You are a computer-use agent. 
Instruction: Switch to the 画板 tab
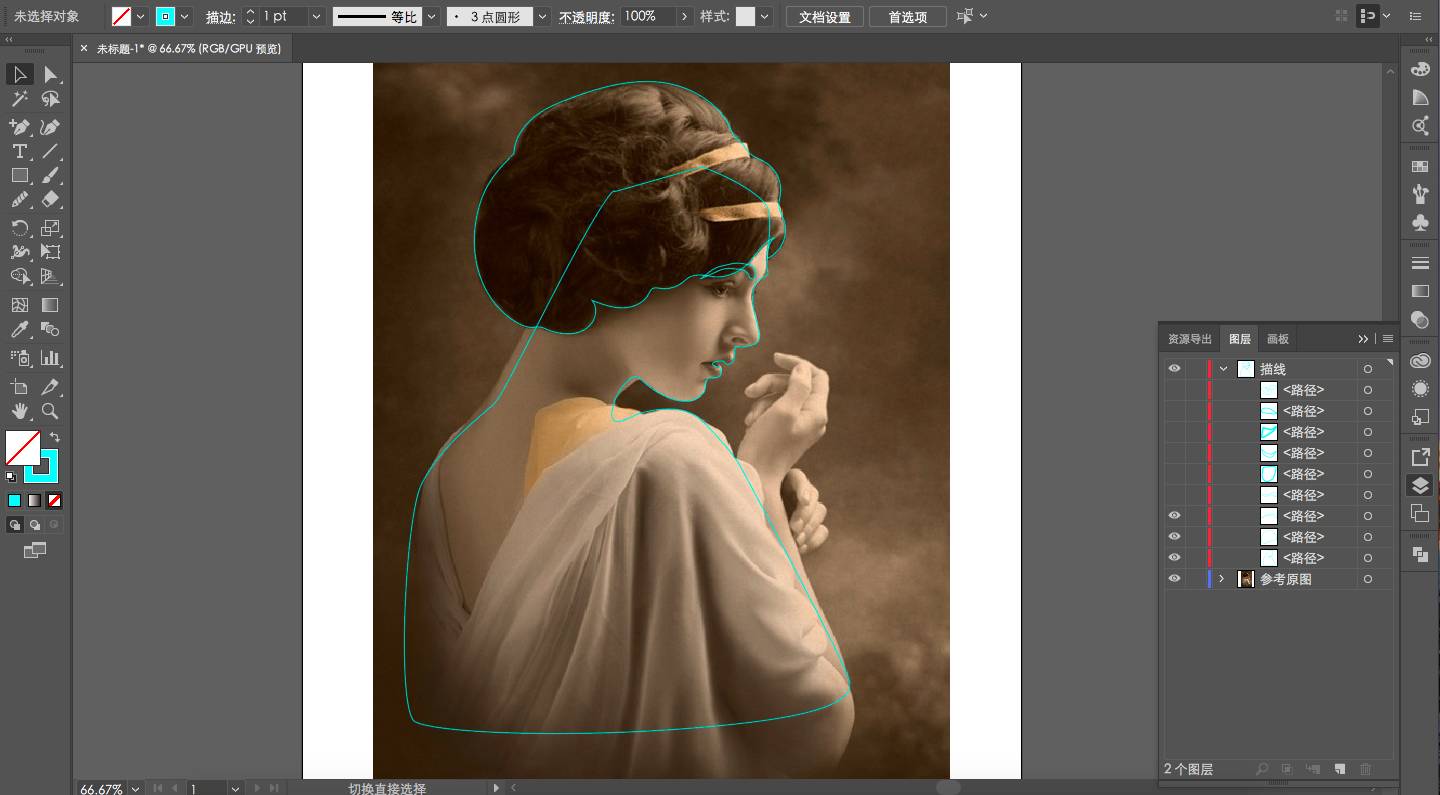1277,339
